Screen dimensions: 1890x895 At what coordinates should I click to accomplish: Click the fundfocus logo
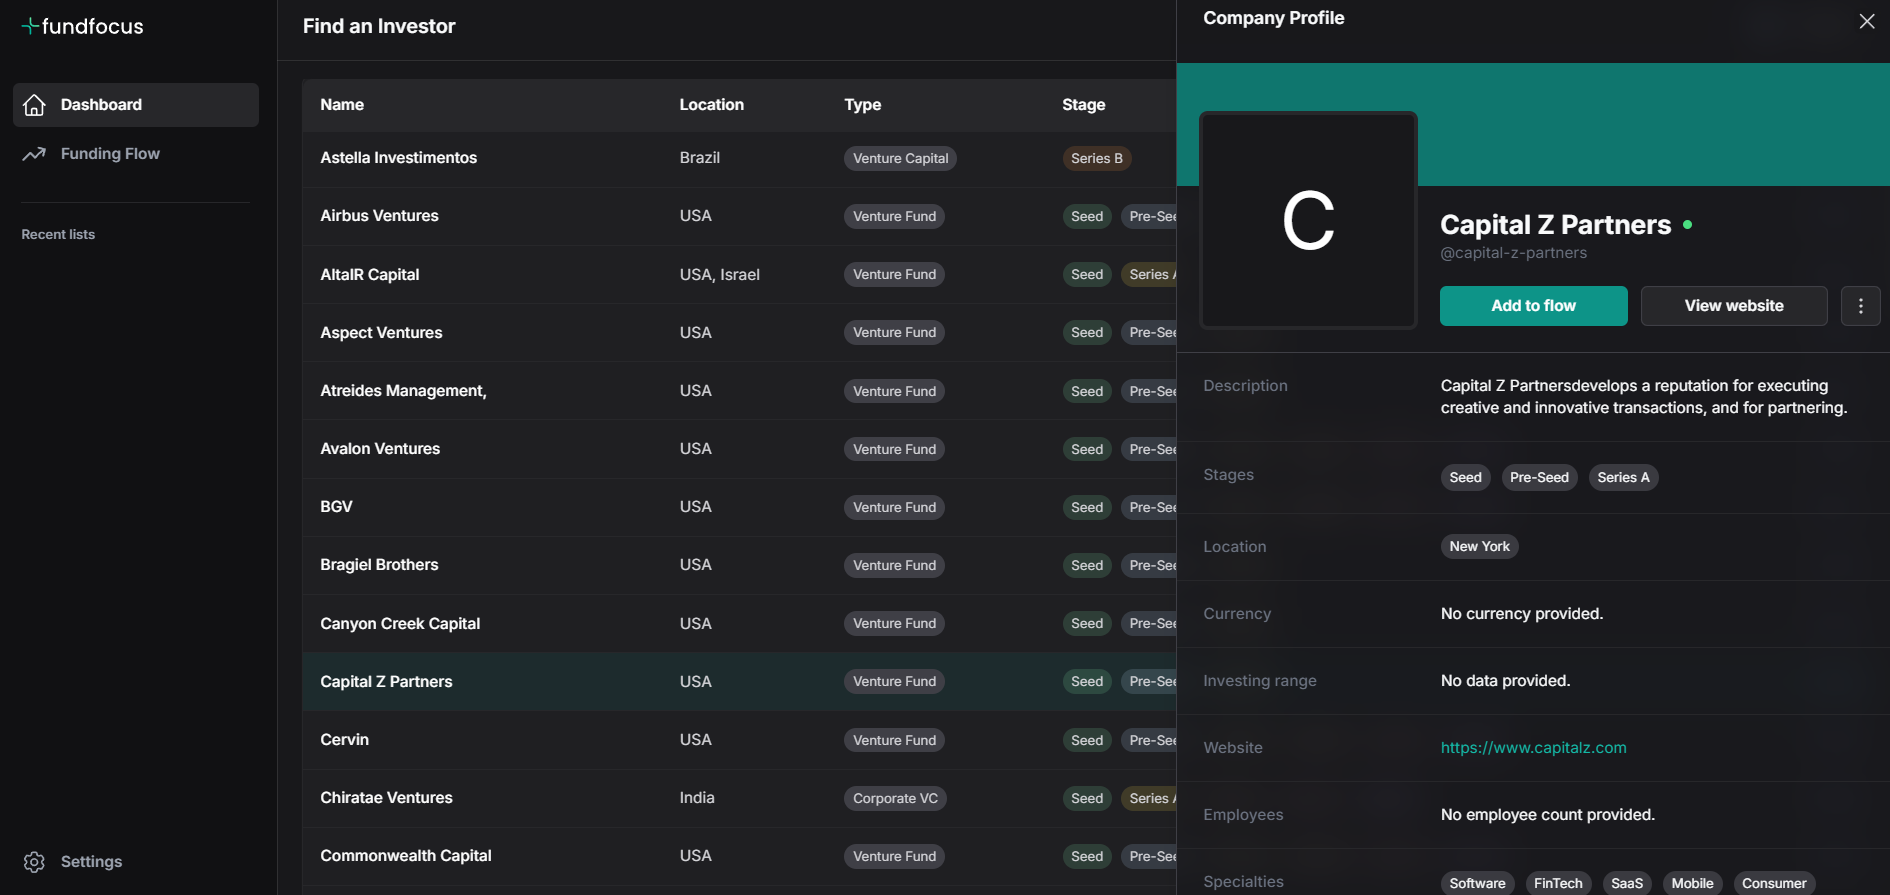pos(83,27)
